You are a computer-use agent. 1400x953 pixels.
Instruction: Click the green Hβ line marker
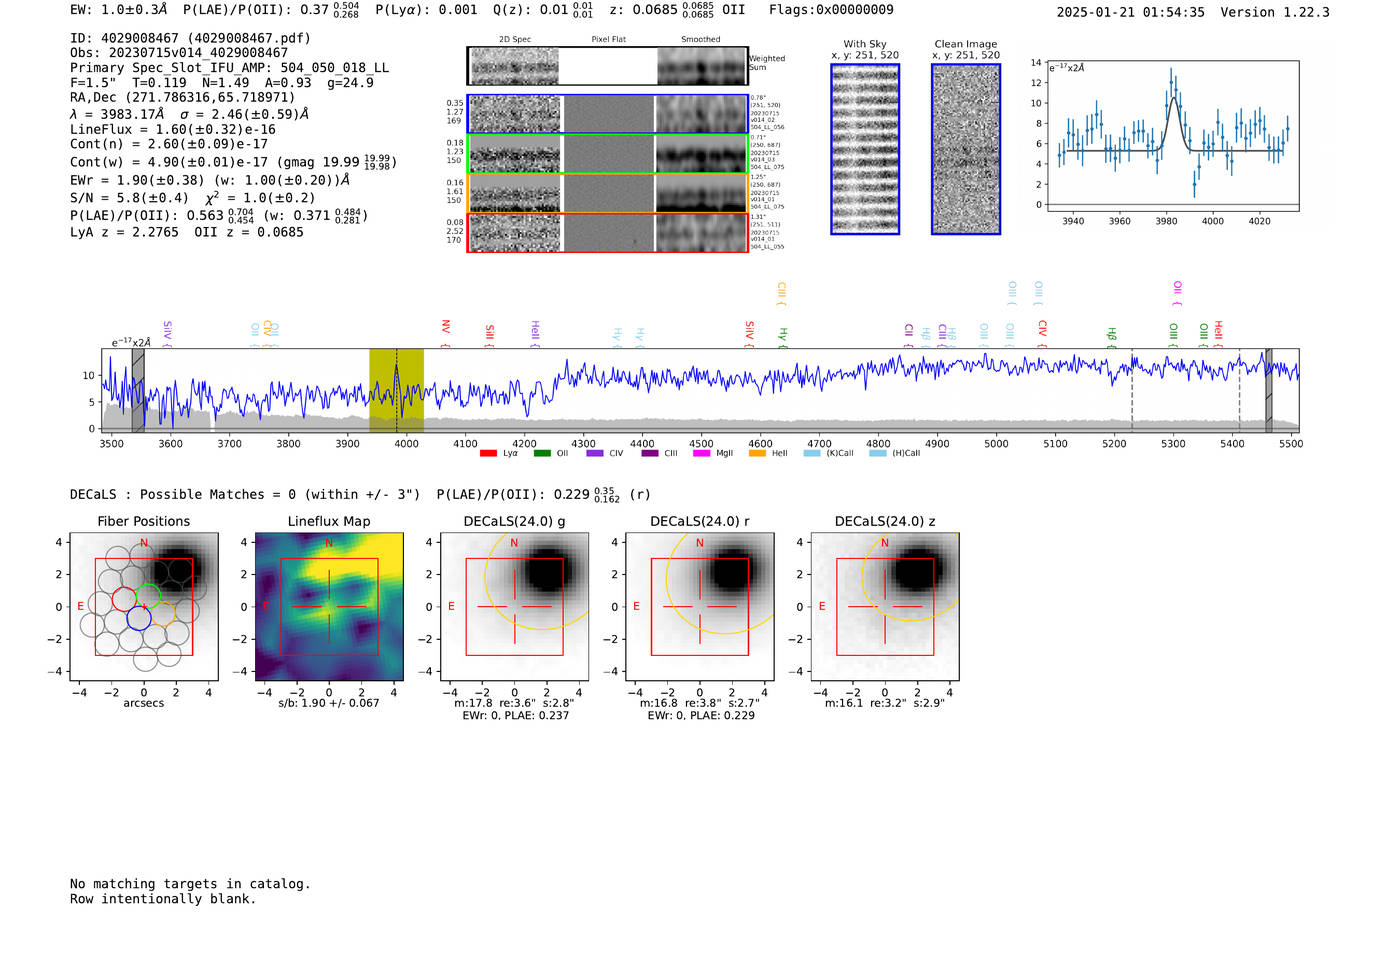tap(1111, 336)
